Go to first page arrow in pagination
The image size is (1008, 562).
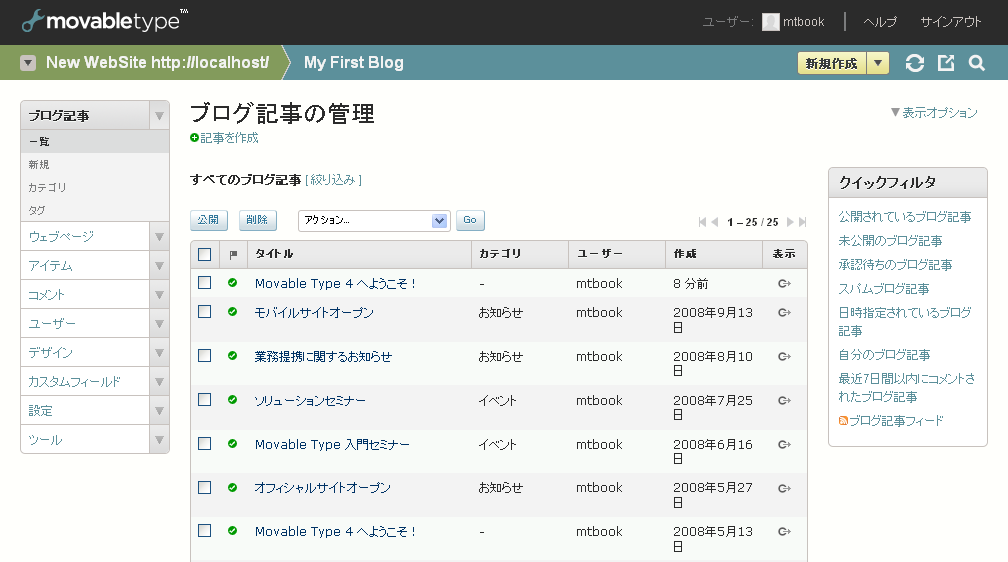coord(702,222)
